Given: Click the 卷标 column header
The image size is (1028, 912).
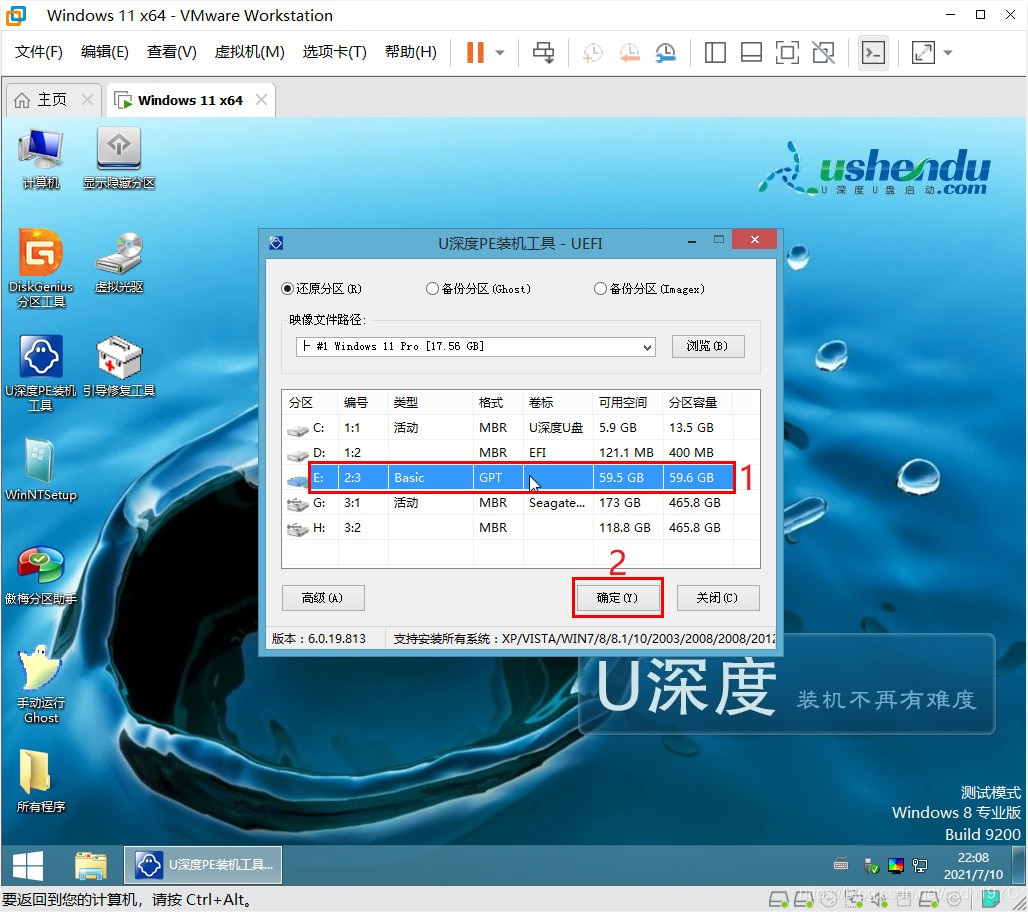Looking at the screenshot, I should pos(557,403).
